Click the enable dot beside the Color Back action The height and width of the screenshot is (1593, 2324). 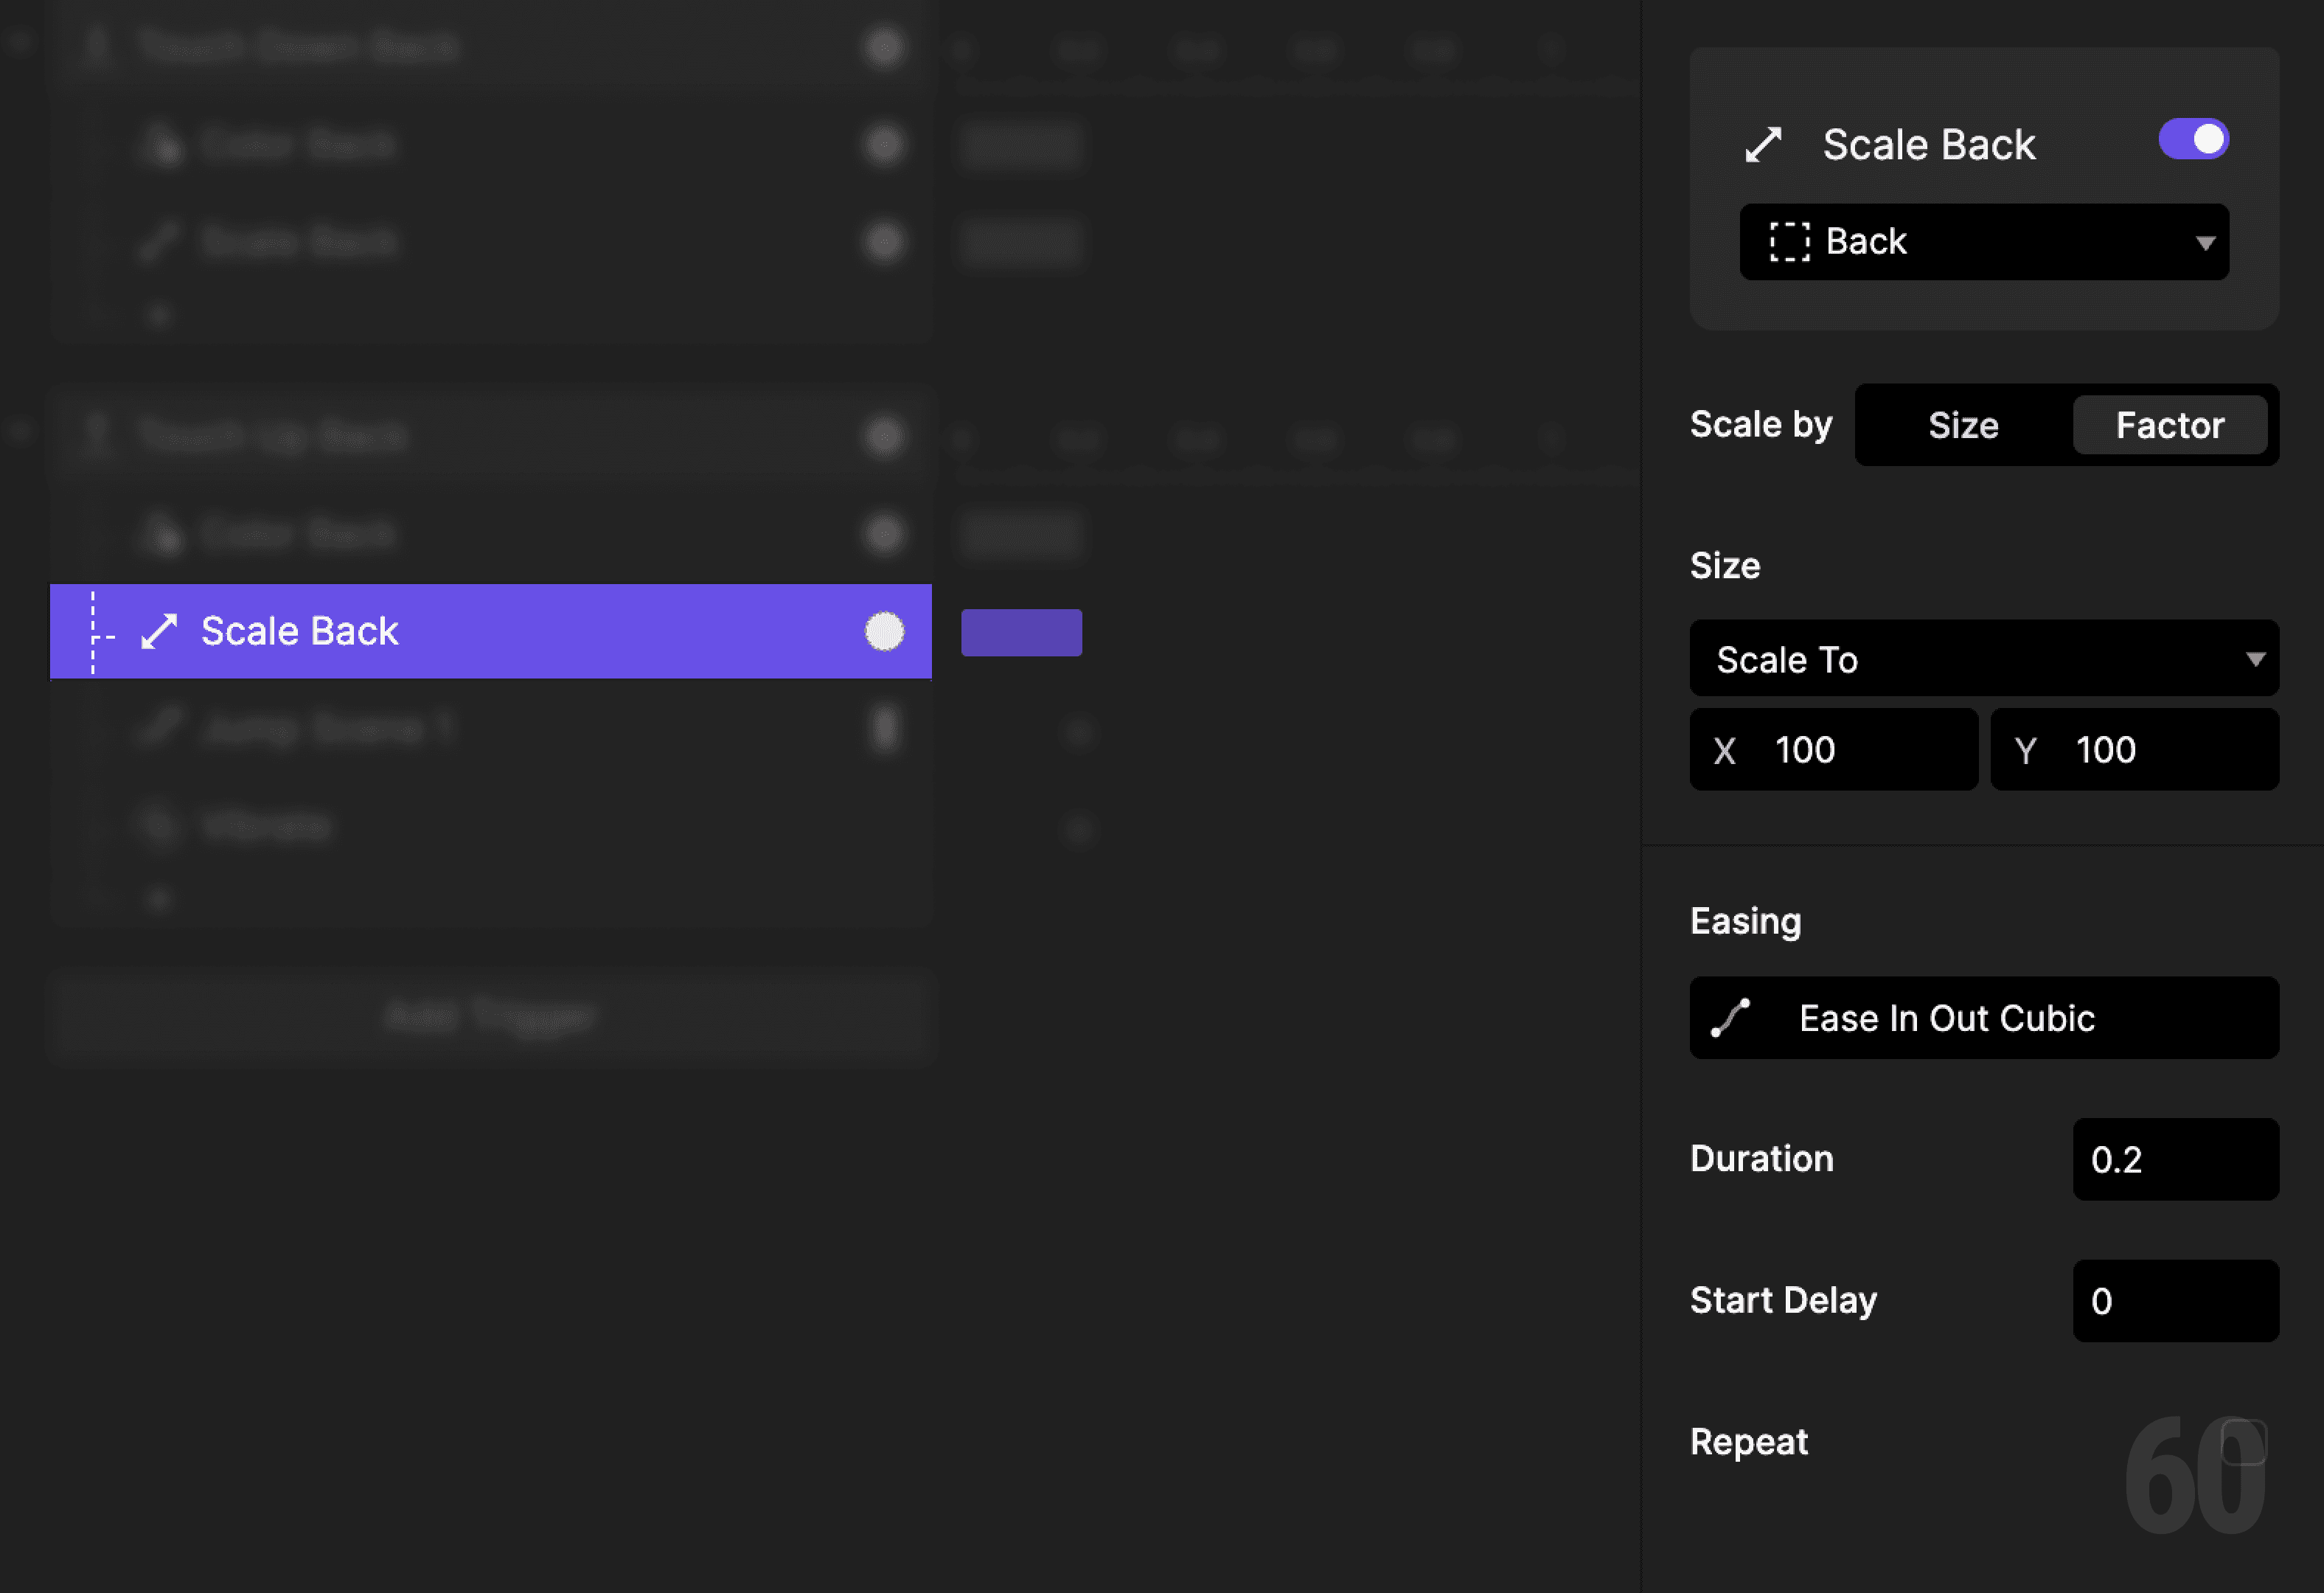[884, 533]
